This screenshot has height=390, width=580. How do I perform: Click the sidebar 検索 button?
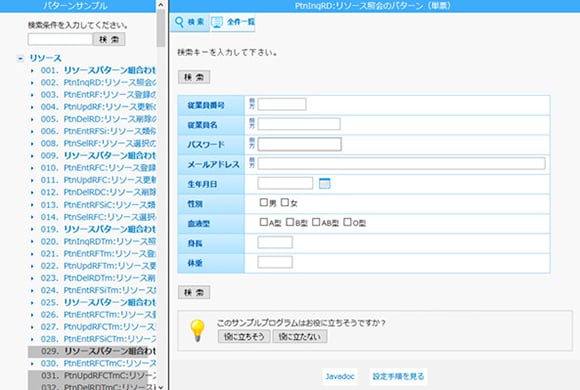coord(109,39)
